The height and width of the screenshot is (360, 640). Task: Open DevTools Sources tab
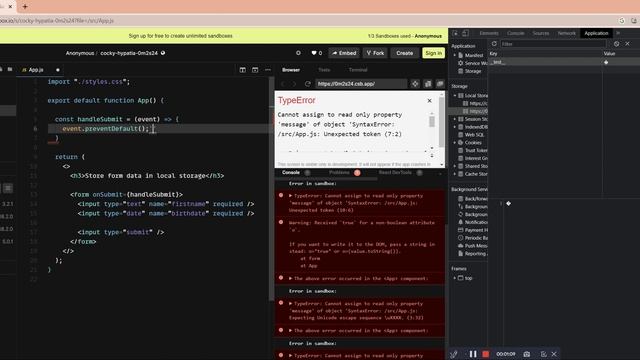(540, 33)
